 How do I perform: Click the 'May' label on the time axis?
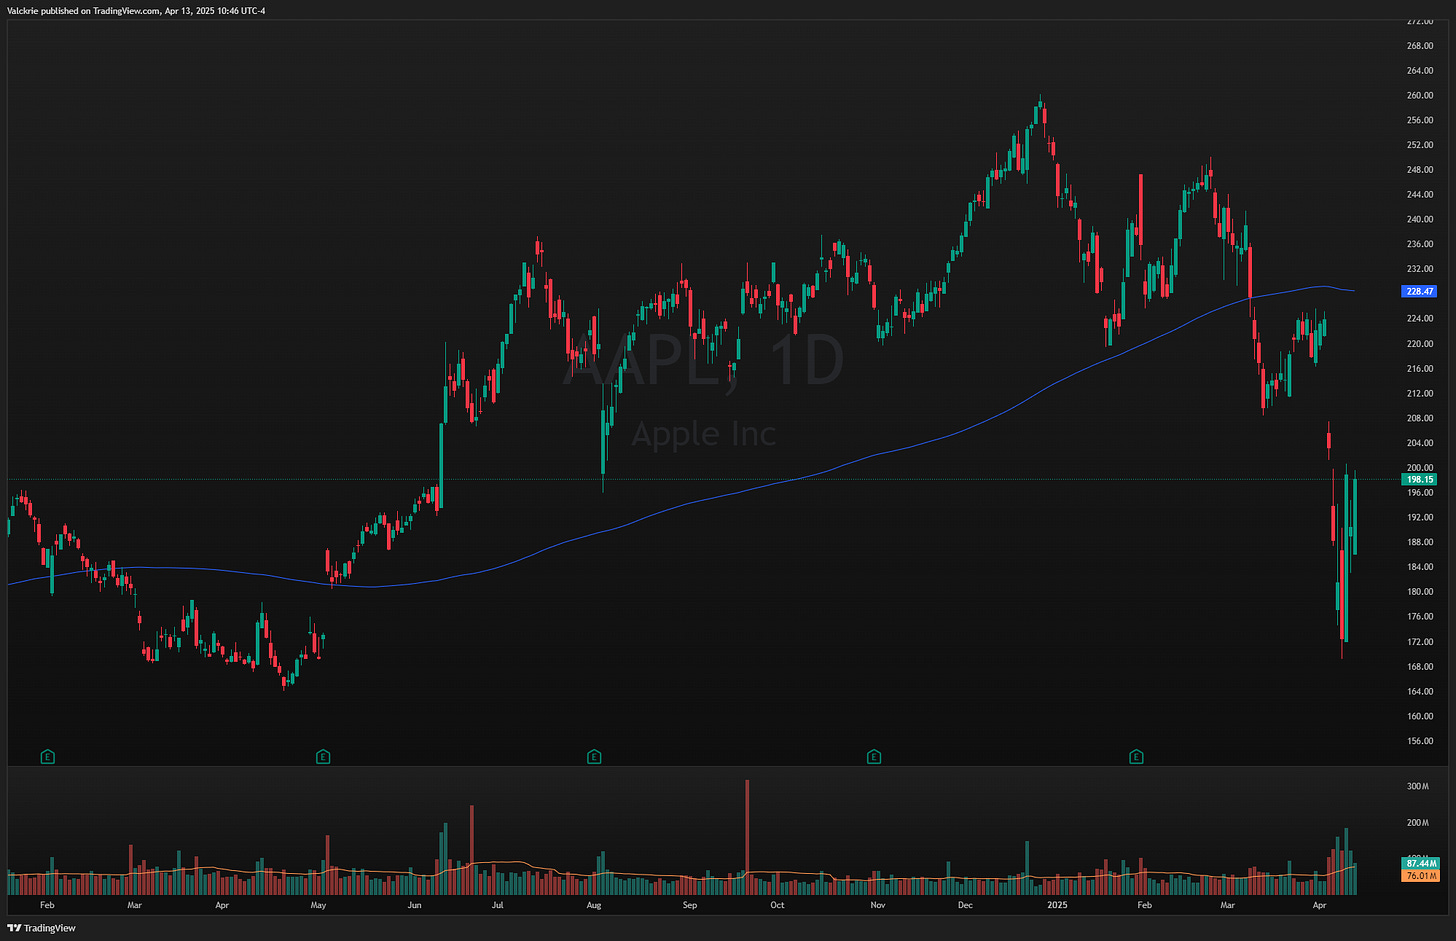click(318, 905)
